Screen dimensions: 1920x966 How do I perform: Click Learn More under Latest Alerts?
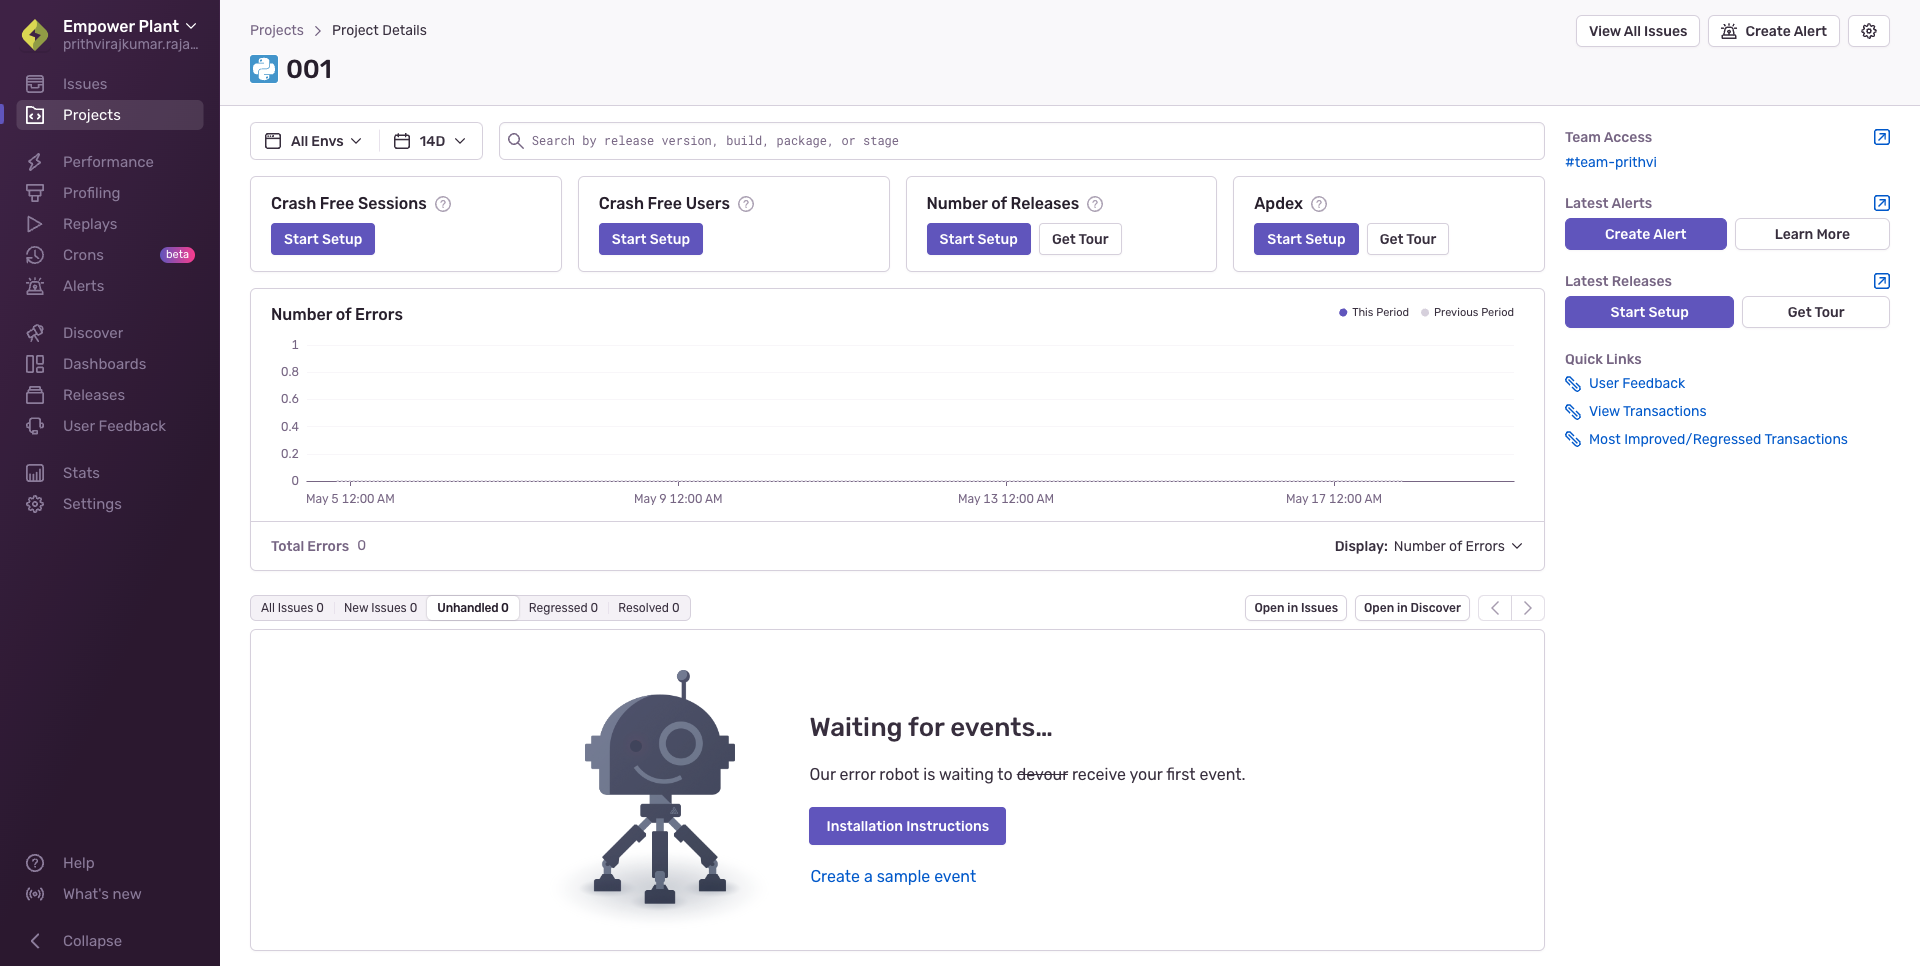click(1812, 234)
